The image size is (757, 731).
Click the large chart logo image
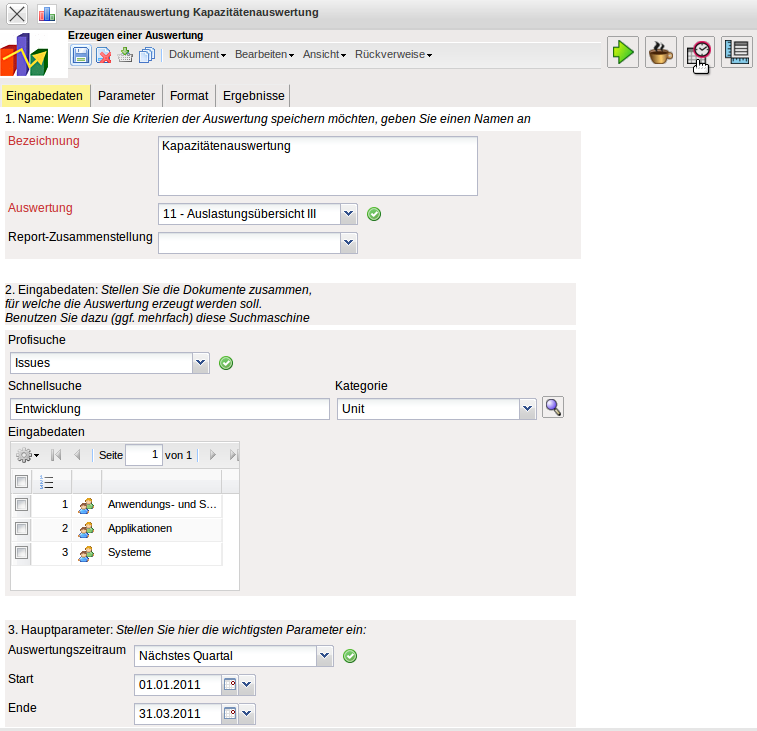[25, 54]
